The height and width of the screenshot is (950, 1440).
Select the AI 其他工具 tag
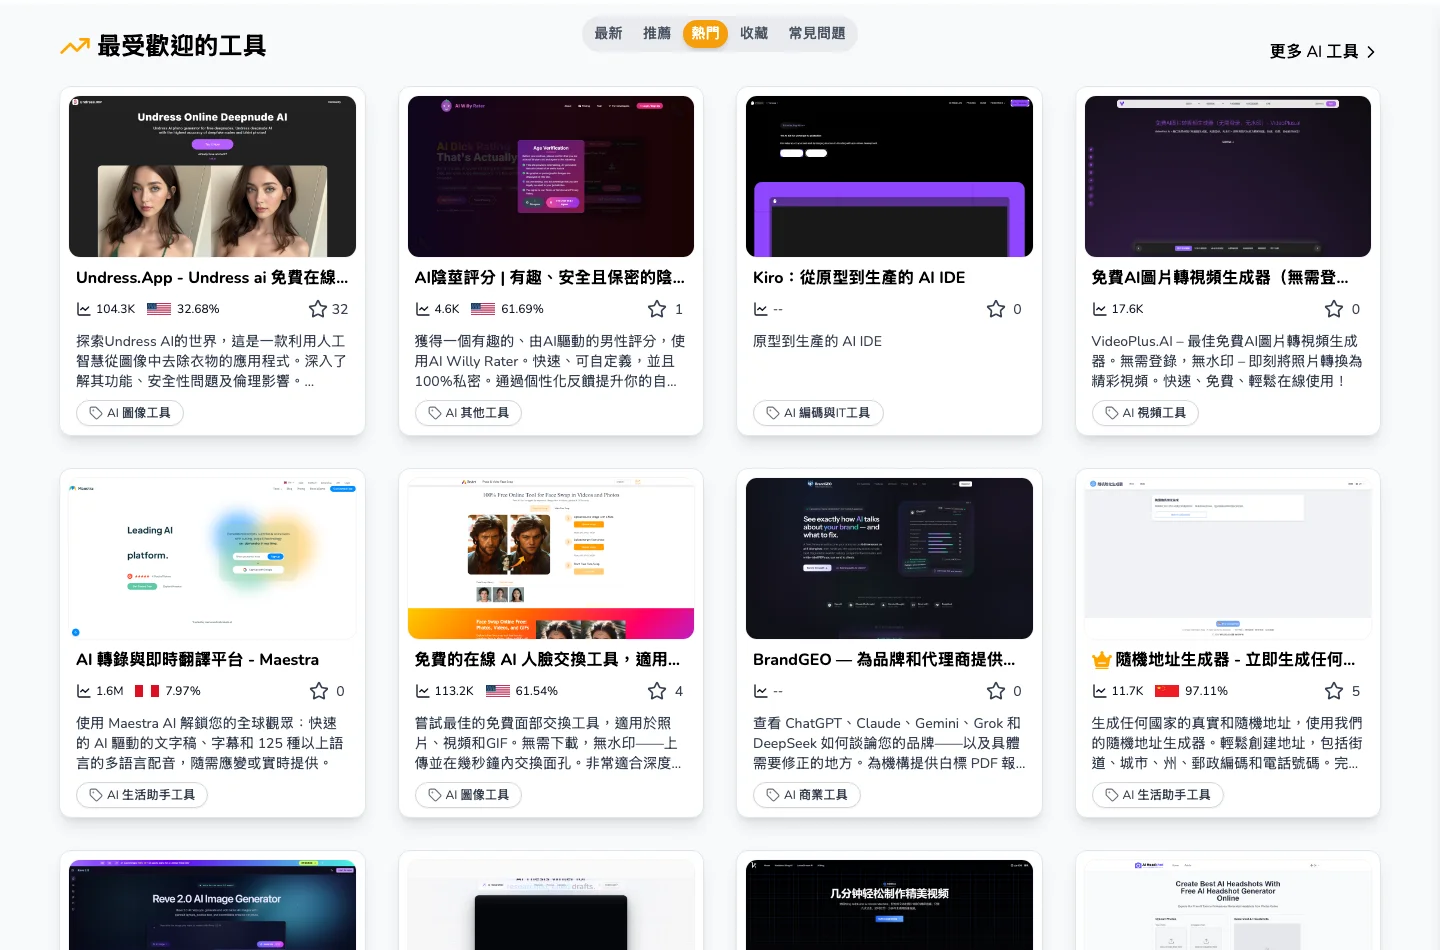[x=468, y=413]
